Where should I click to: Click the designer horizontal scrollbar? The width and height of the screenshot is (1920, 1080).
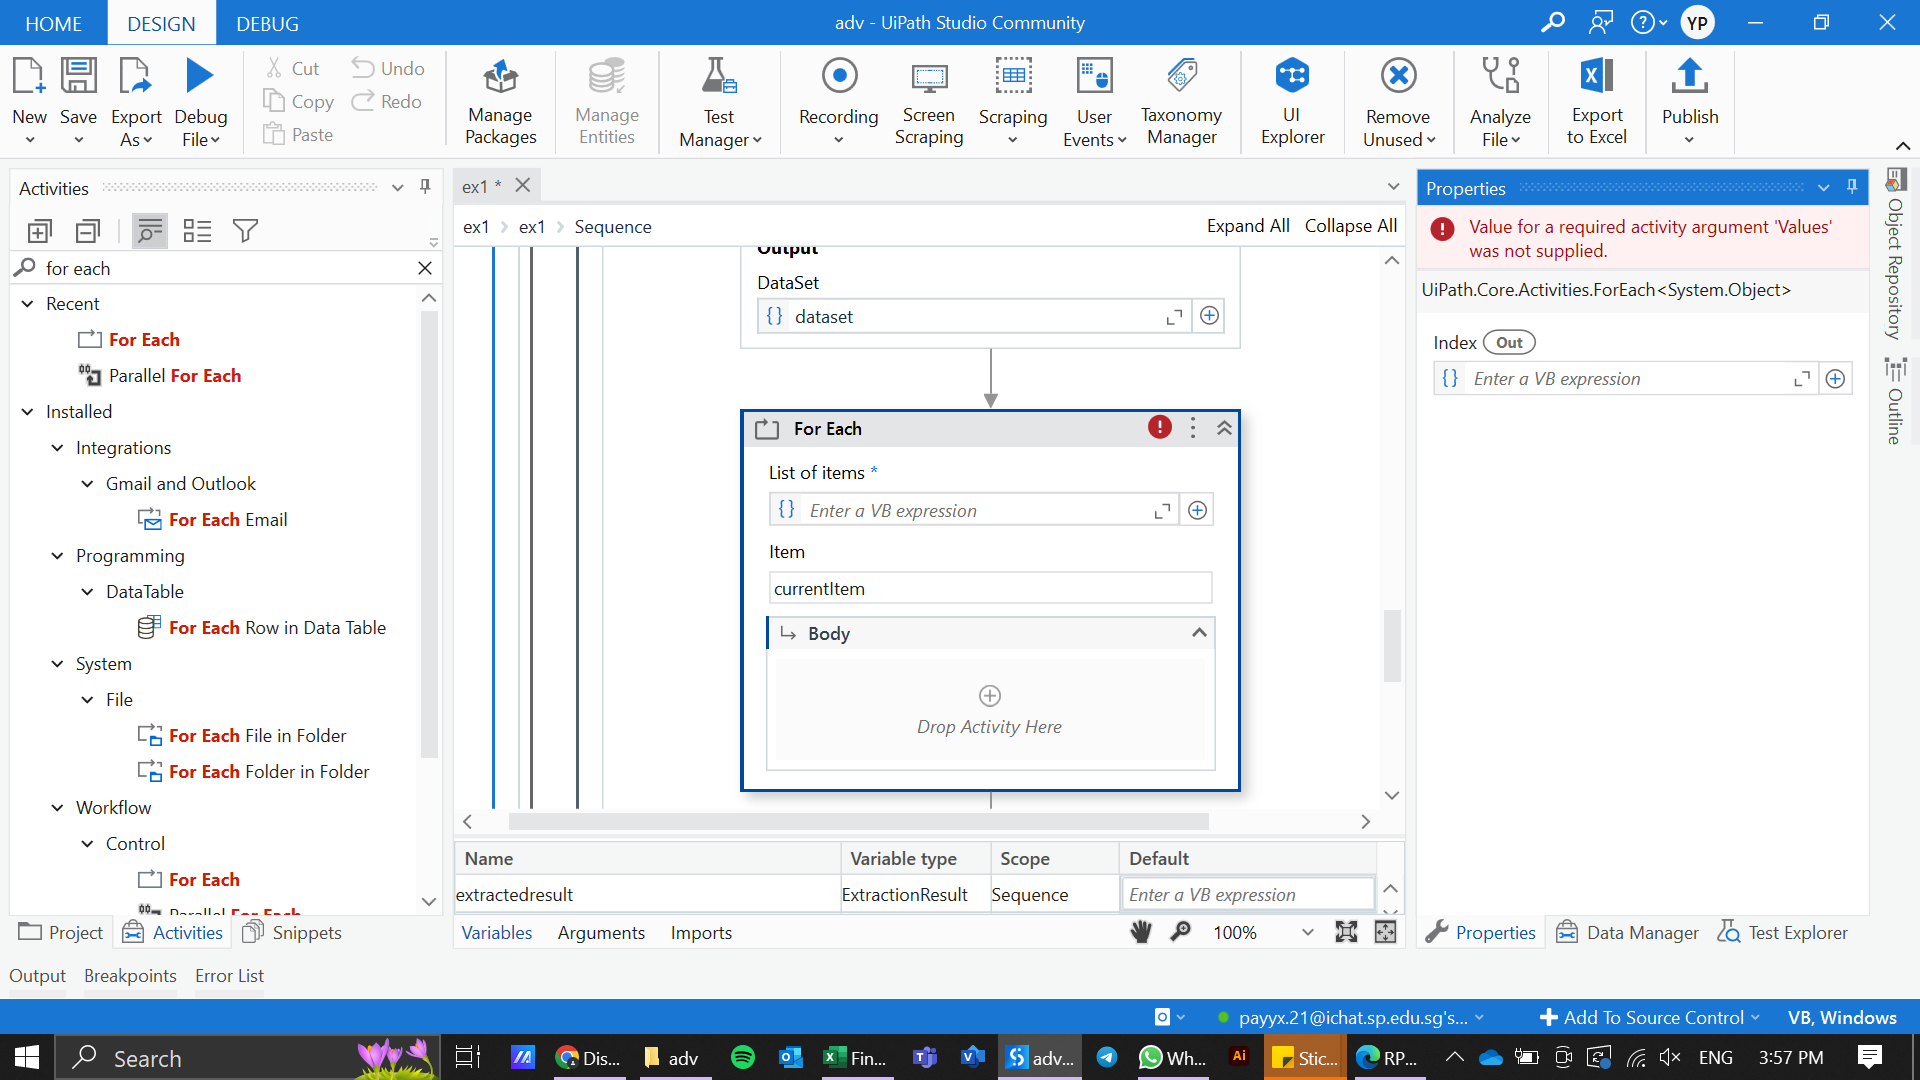(858, 821)
